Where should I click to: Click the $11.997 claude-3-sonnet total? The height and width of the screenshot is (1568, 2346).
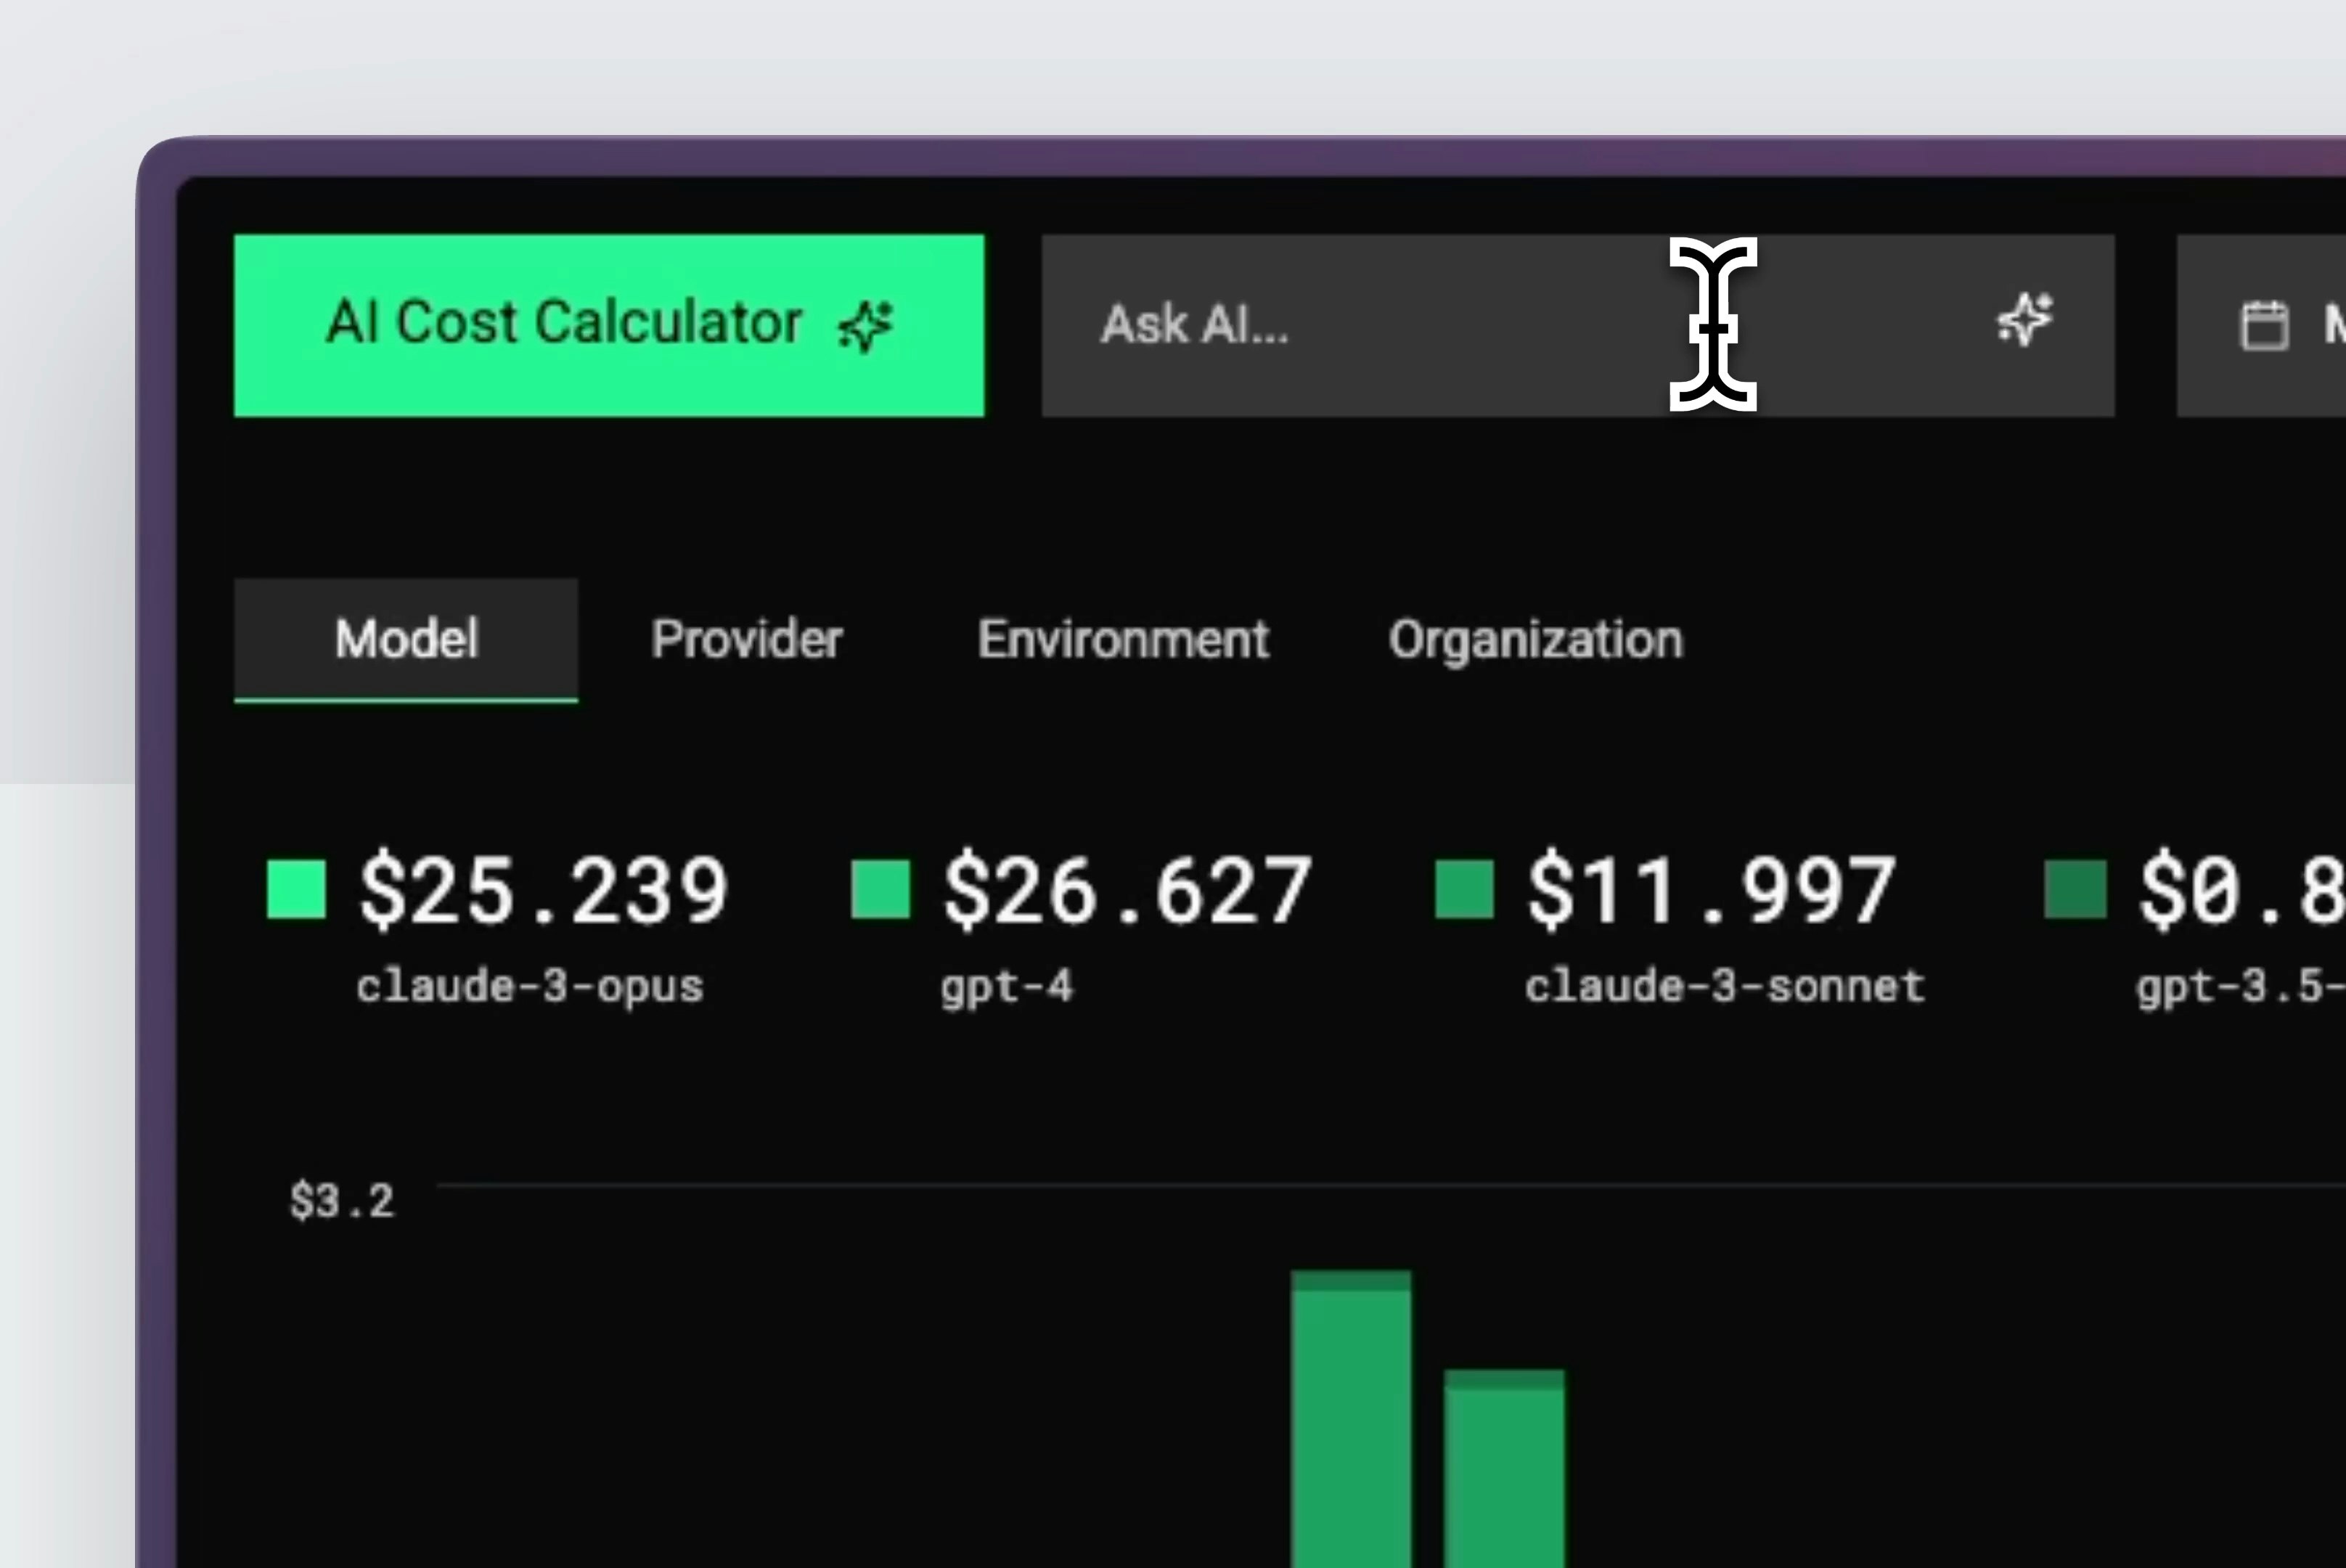(x=1711, y=889)
